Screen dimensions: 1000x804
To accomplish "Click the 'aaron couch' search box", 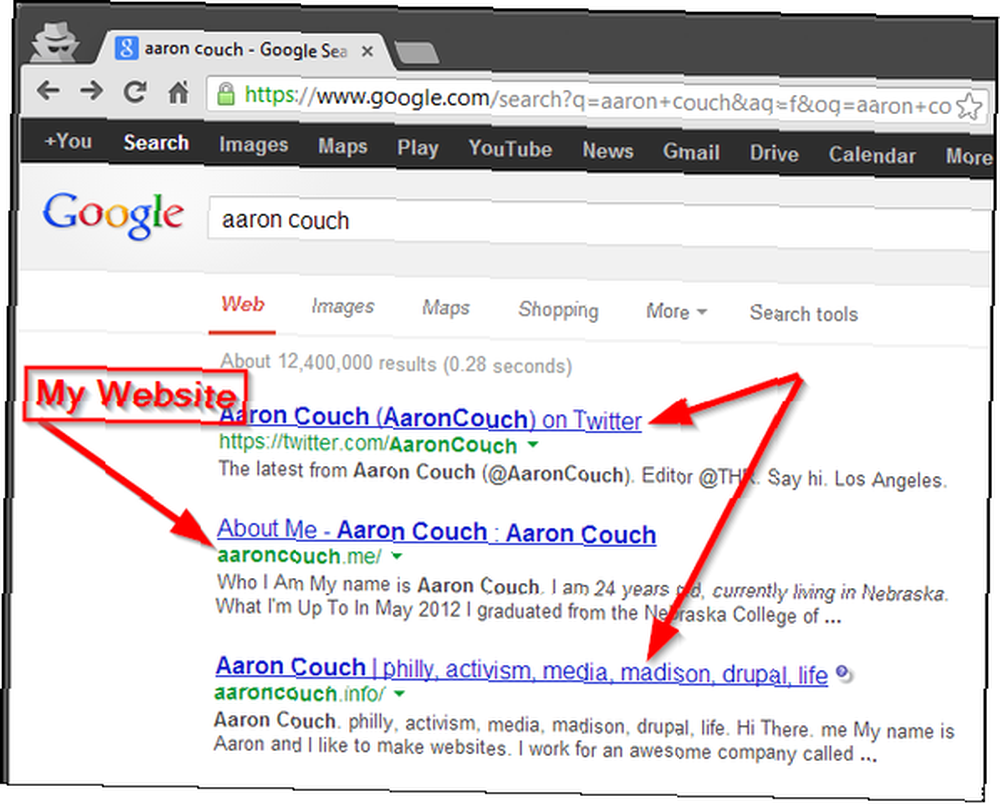I will pyautogui.click(x=599, y=223).
